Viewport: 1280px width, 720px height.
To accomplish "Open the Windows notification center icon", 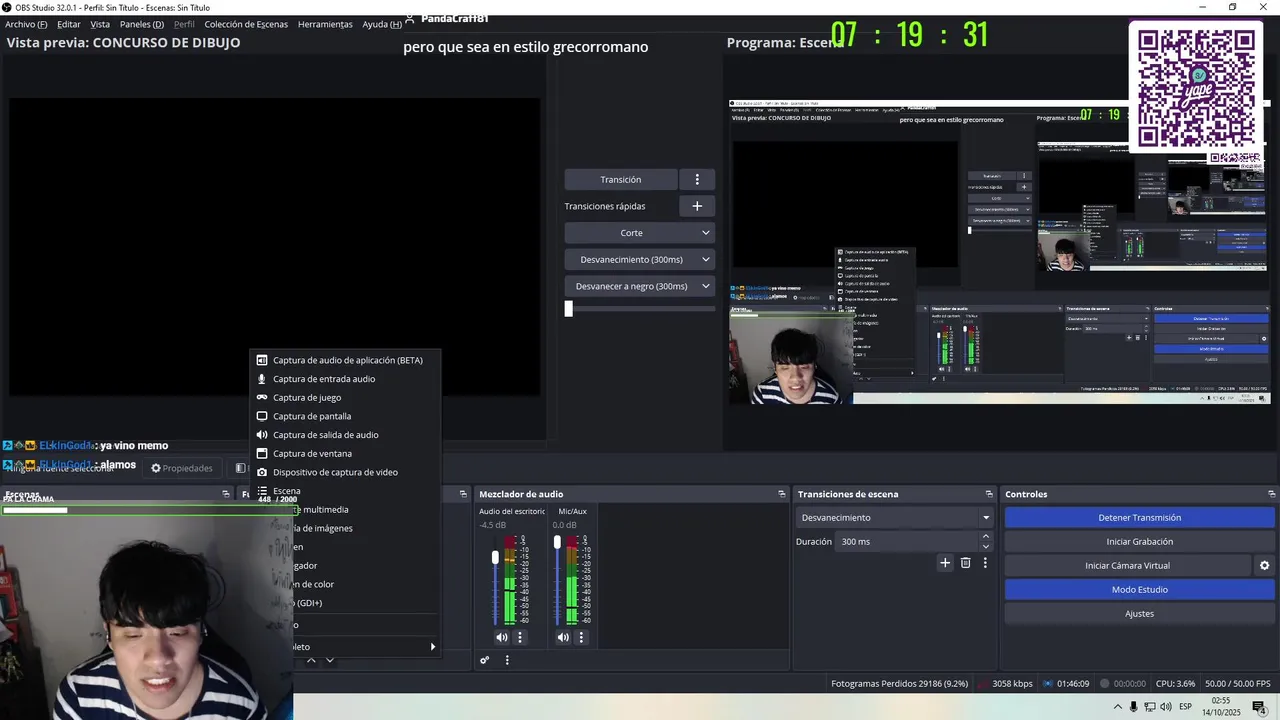I will (1259, 707).
